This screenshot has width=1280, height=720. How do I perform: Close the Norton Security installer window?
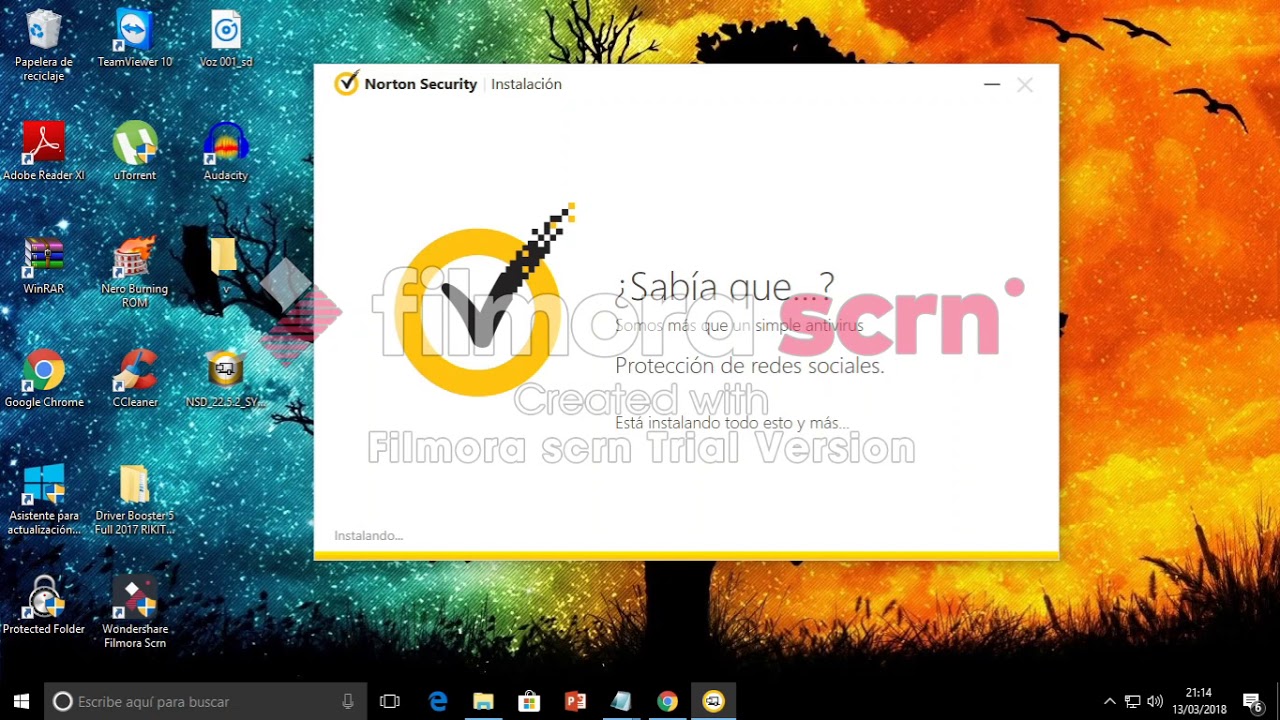1025,85
